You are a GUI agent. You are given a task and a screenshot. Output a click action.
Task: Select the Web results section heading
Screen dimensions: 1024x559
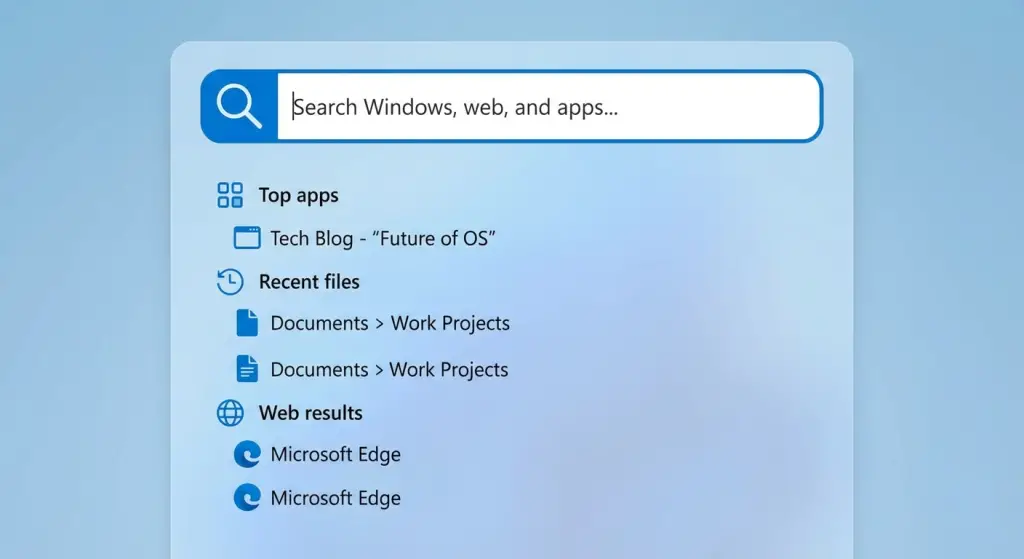point(310,412)
